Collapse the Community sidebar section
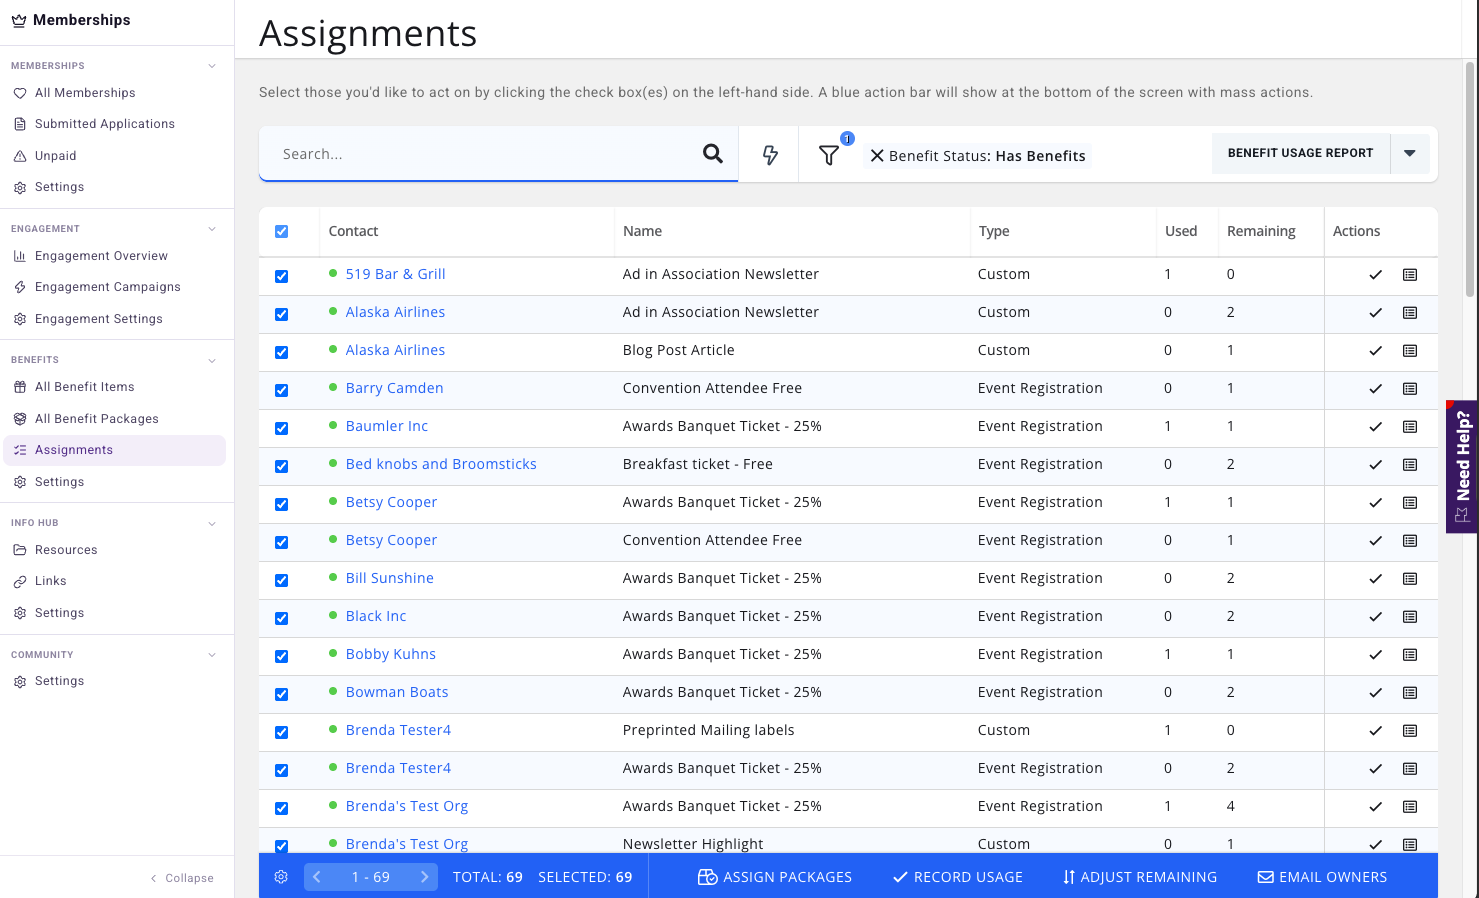1479x898 pixels. point(212,655)
